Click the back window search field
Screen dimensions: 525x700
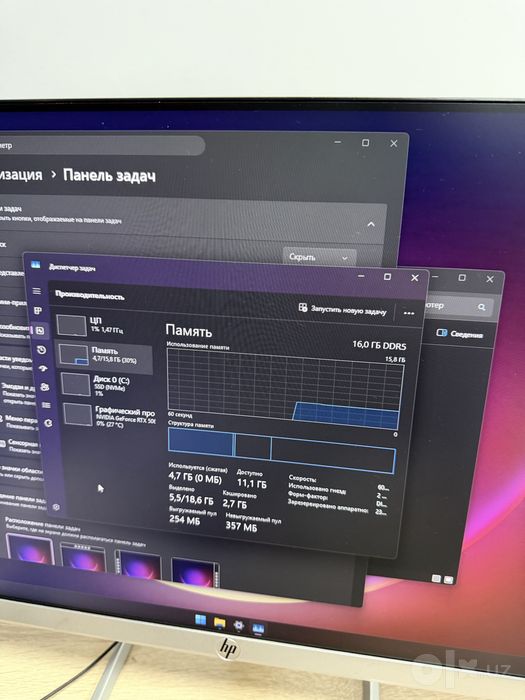coord(459,306)
